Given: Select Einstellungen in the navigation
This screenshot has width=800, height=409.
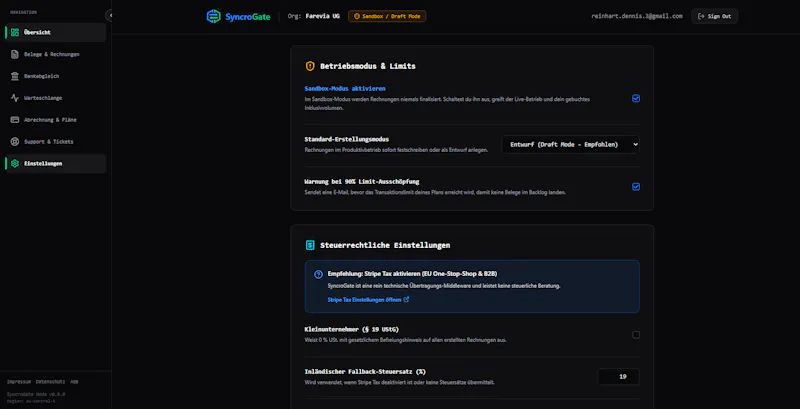Looking at the screenshot, I should click(56, 164).
